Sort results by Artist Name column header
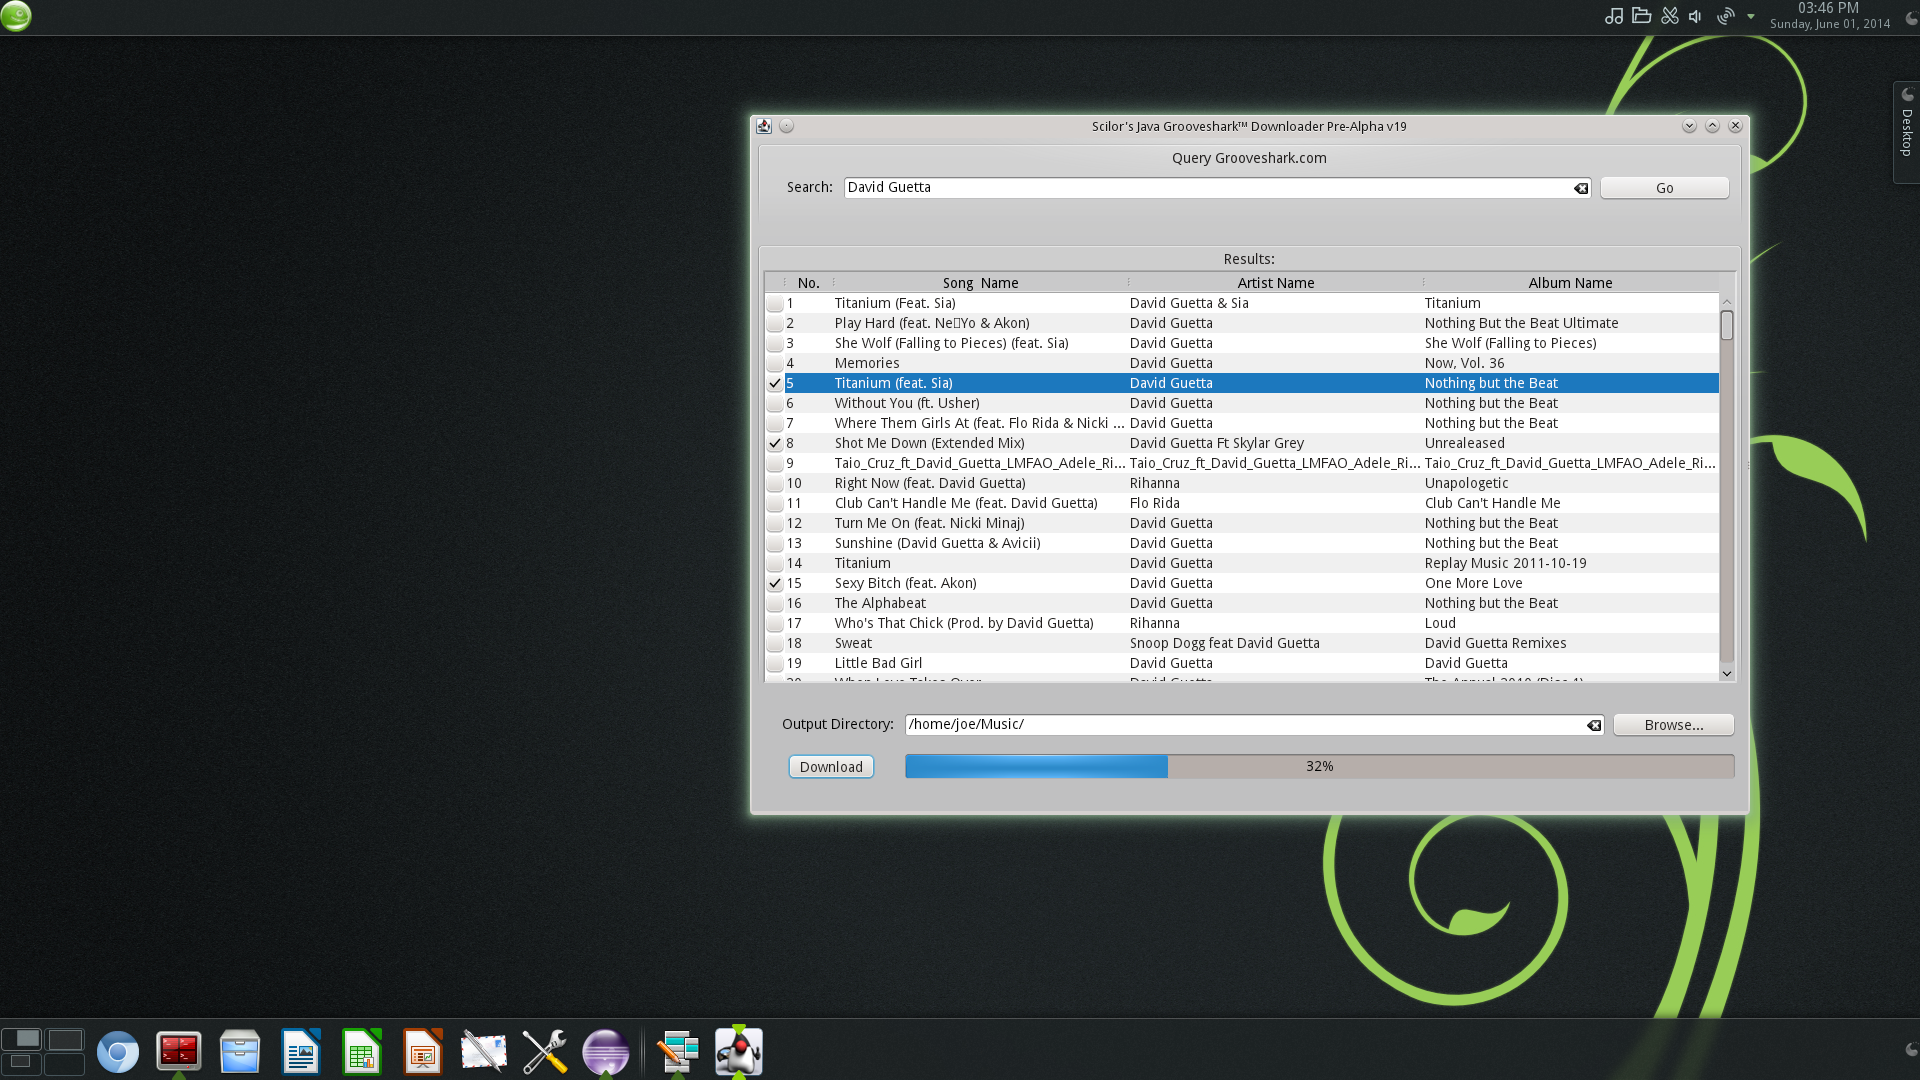Image resolution: width=1920 pixels, height=1080 pixels. coord(1275,283)
